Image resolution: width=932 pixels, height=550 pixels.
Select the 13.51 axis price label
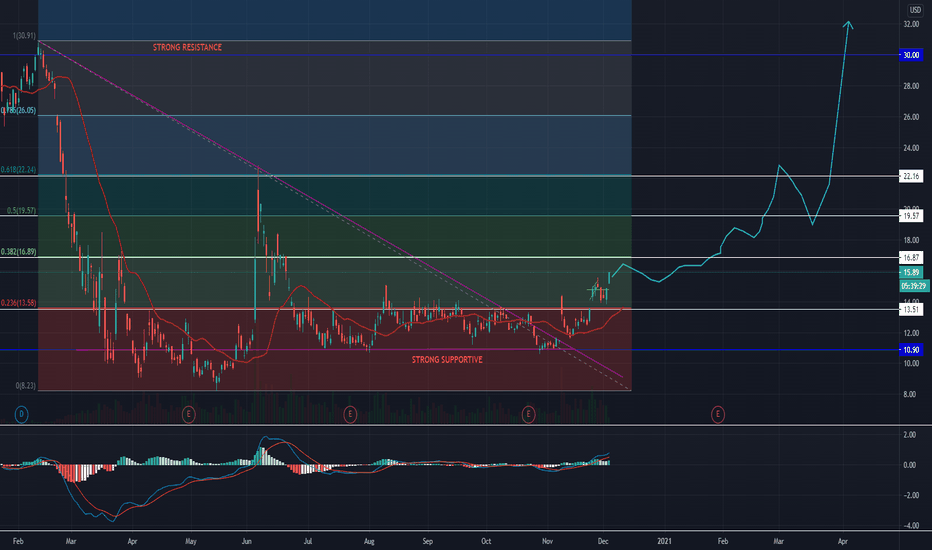click(911, 309)
